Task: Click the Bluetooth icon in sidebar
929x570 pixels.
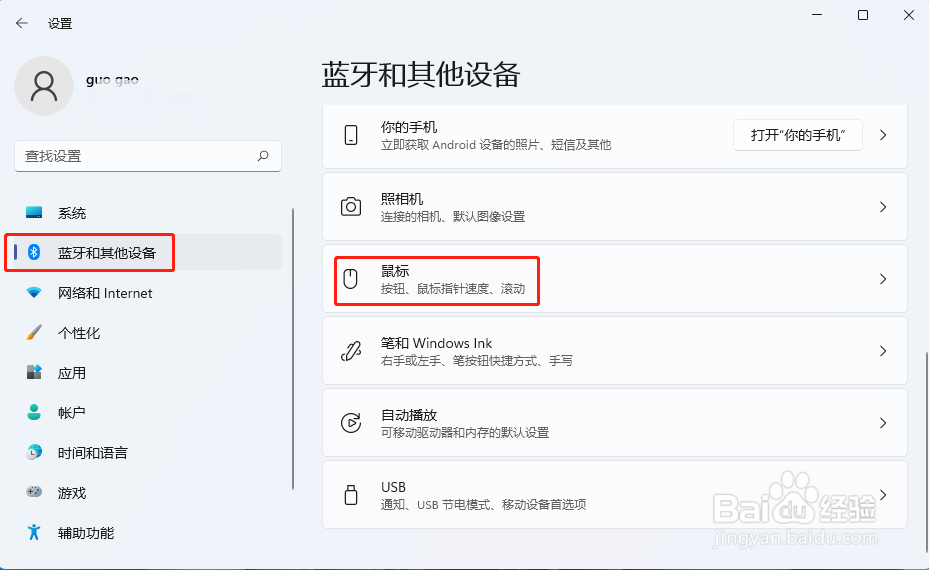Action: [x=34, y=253]
